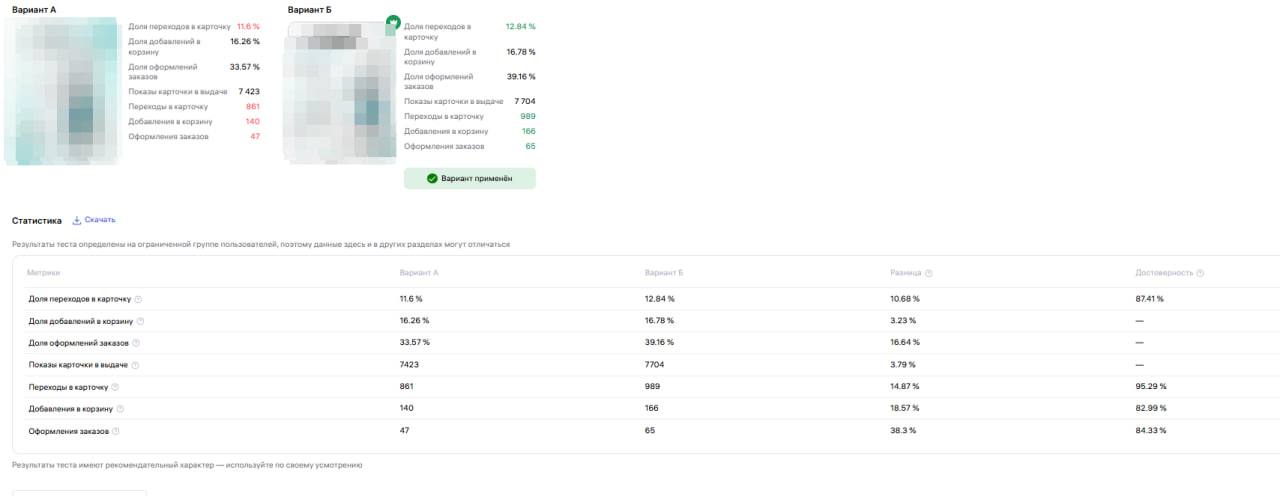Screen dimensions: 1280x496
Task: Click the 39.16 % value in Вариант Б summary
Action: [521, 77]
